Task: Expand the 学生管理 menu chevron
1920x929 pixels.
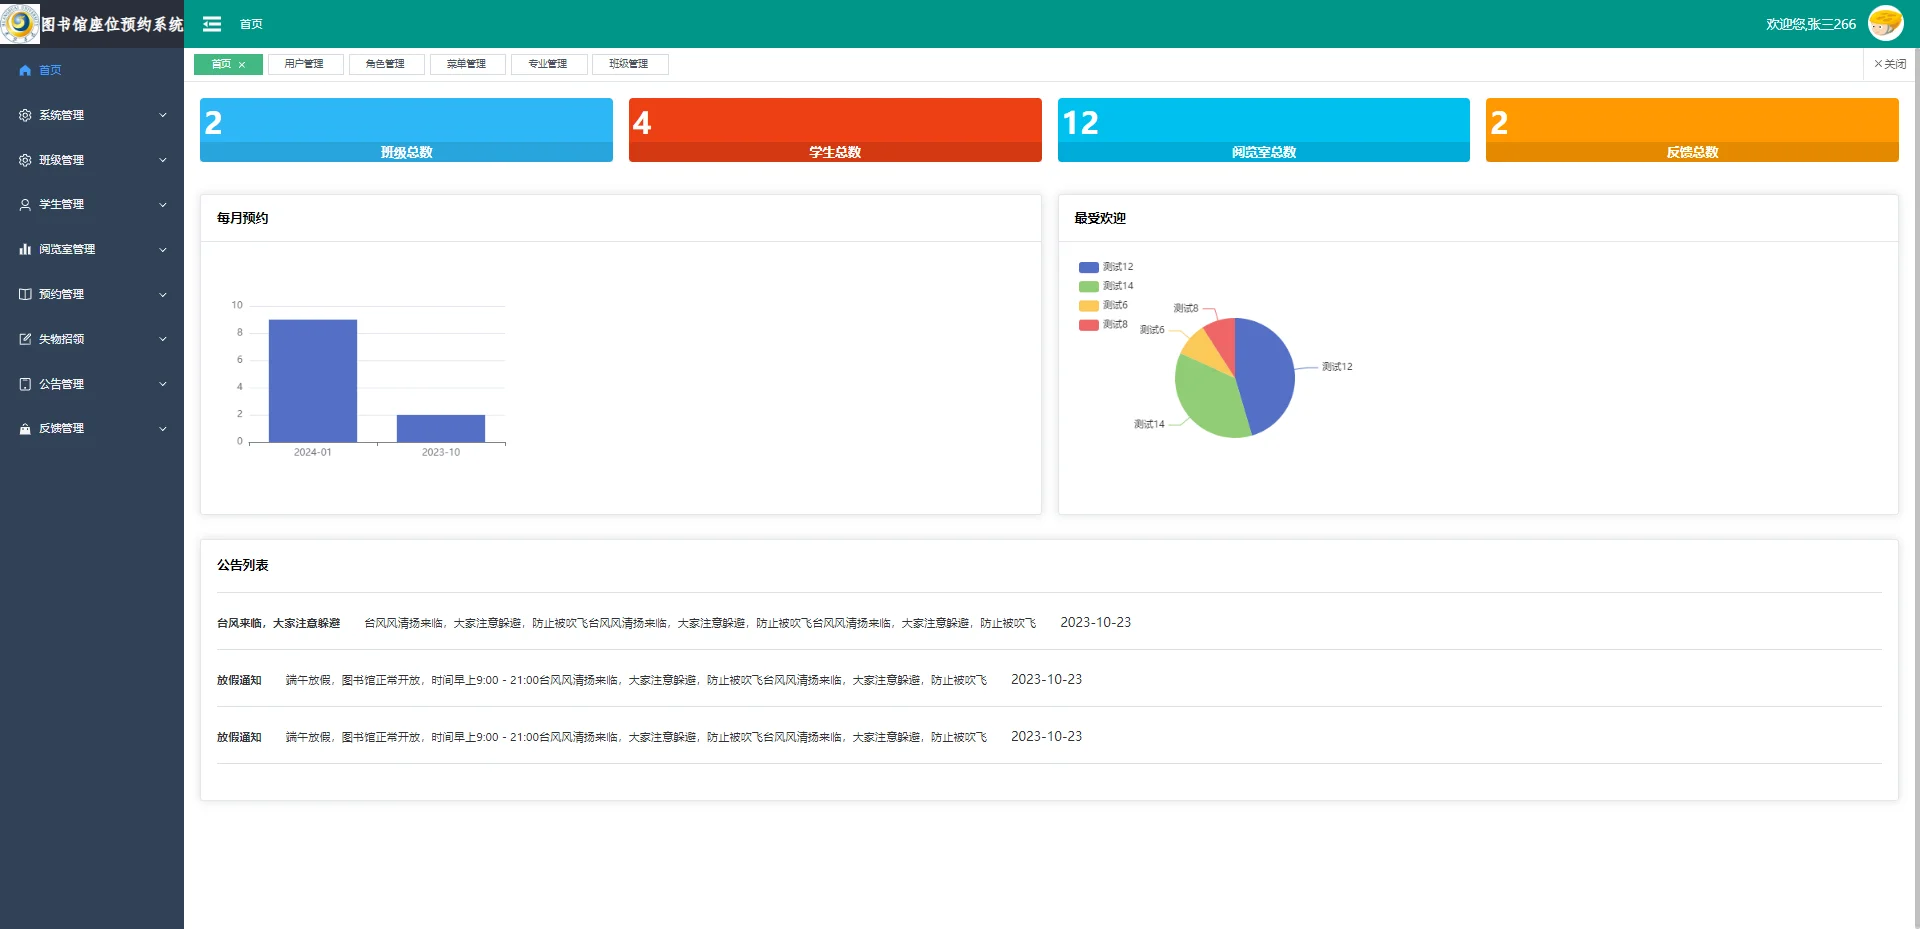Action: [163, 205]
